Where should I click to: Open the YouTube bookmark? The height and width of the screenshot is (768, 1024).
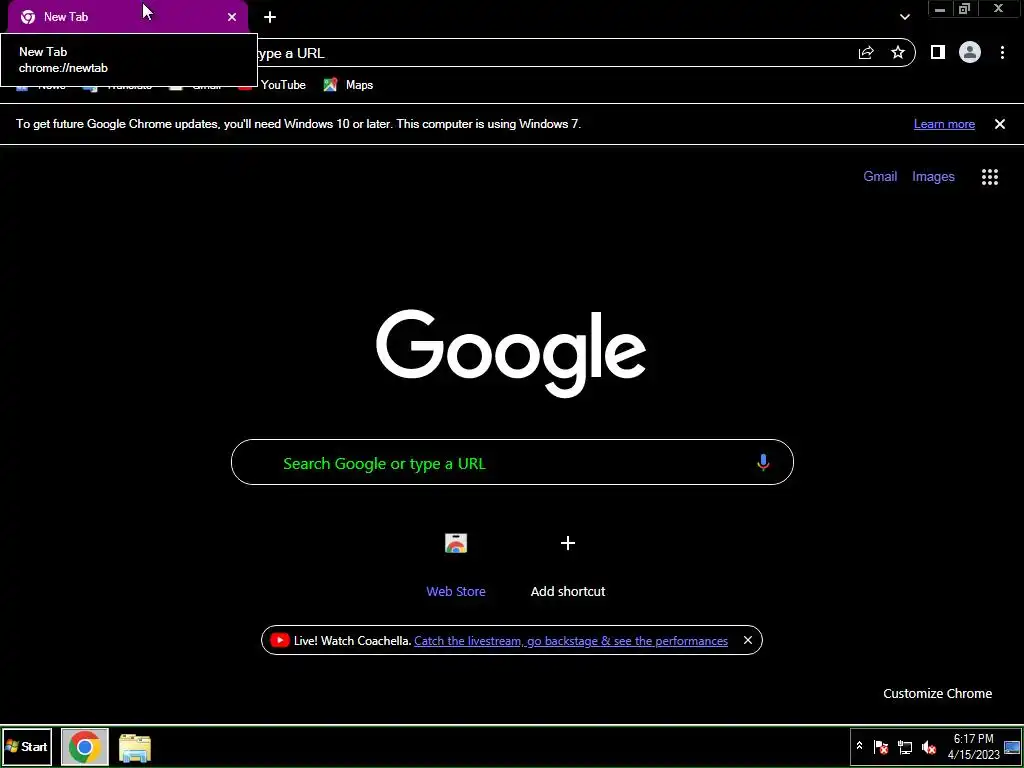(x=274, y=85)
